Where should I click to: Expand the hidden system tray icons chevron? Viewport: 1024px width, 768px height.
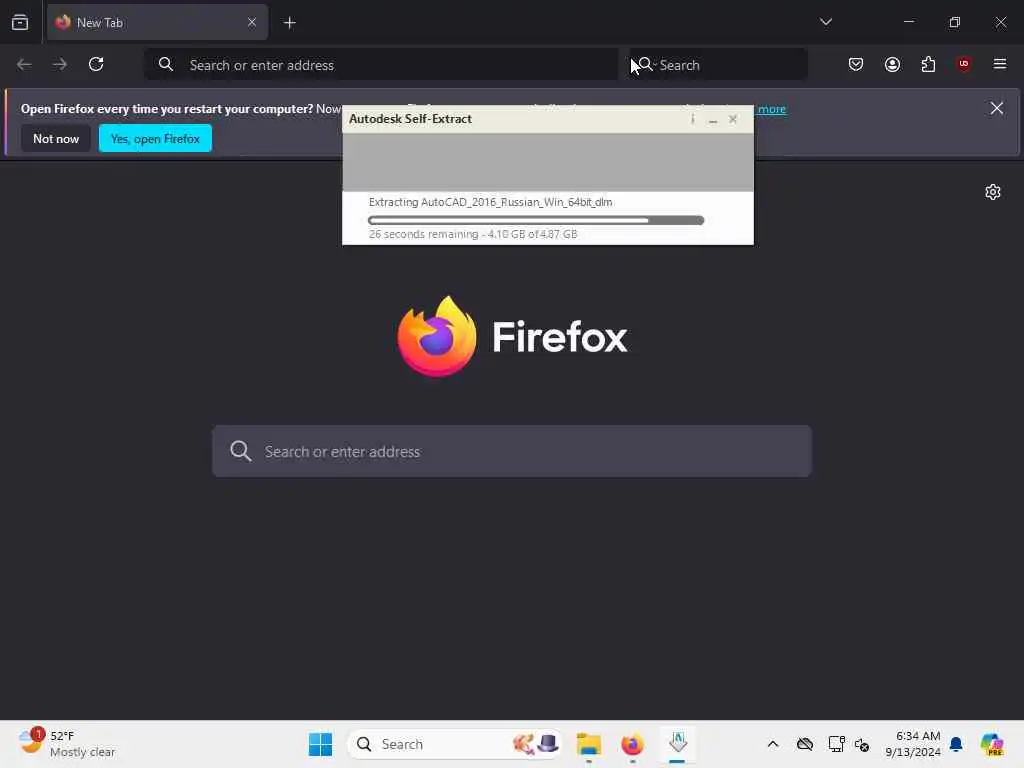773,744
